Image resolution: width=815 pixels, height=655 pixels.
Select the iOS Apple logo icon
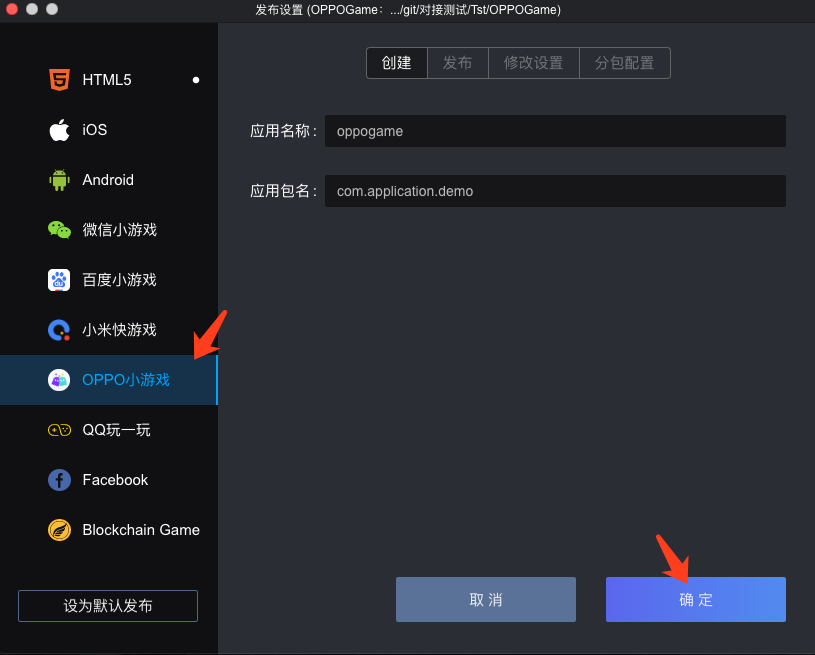click(59, 130)
